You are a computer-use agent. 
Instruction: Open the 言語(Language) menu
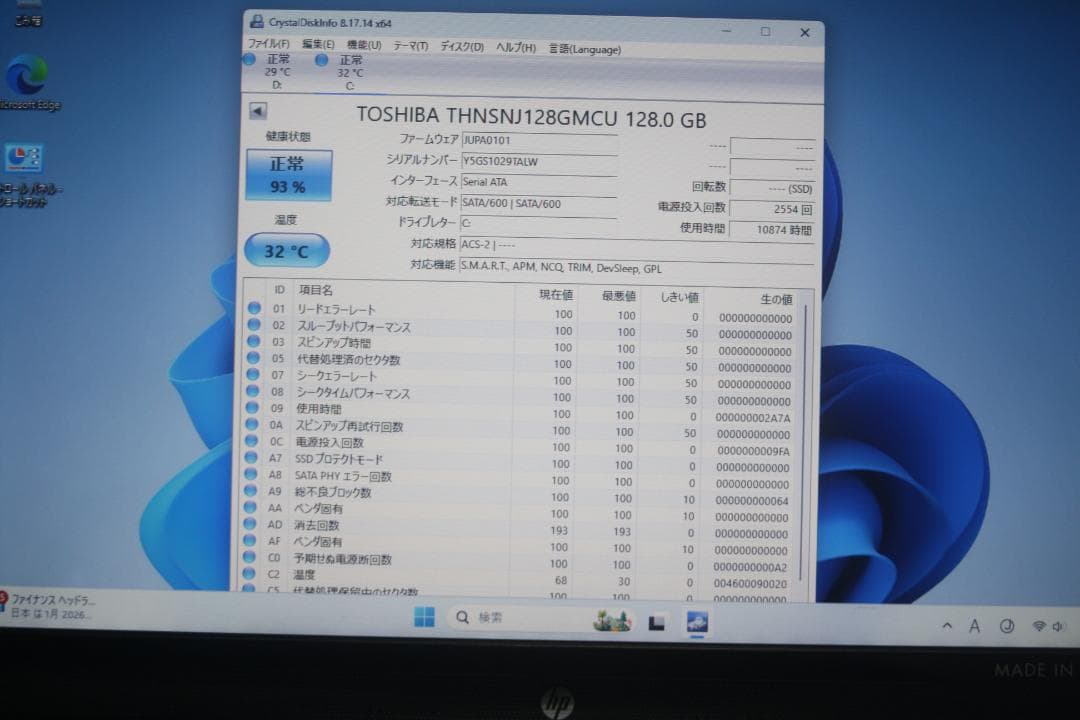pyautogui.click(x=586, y=48)
